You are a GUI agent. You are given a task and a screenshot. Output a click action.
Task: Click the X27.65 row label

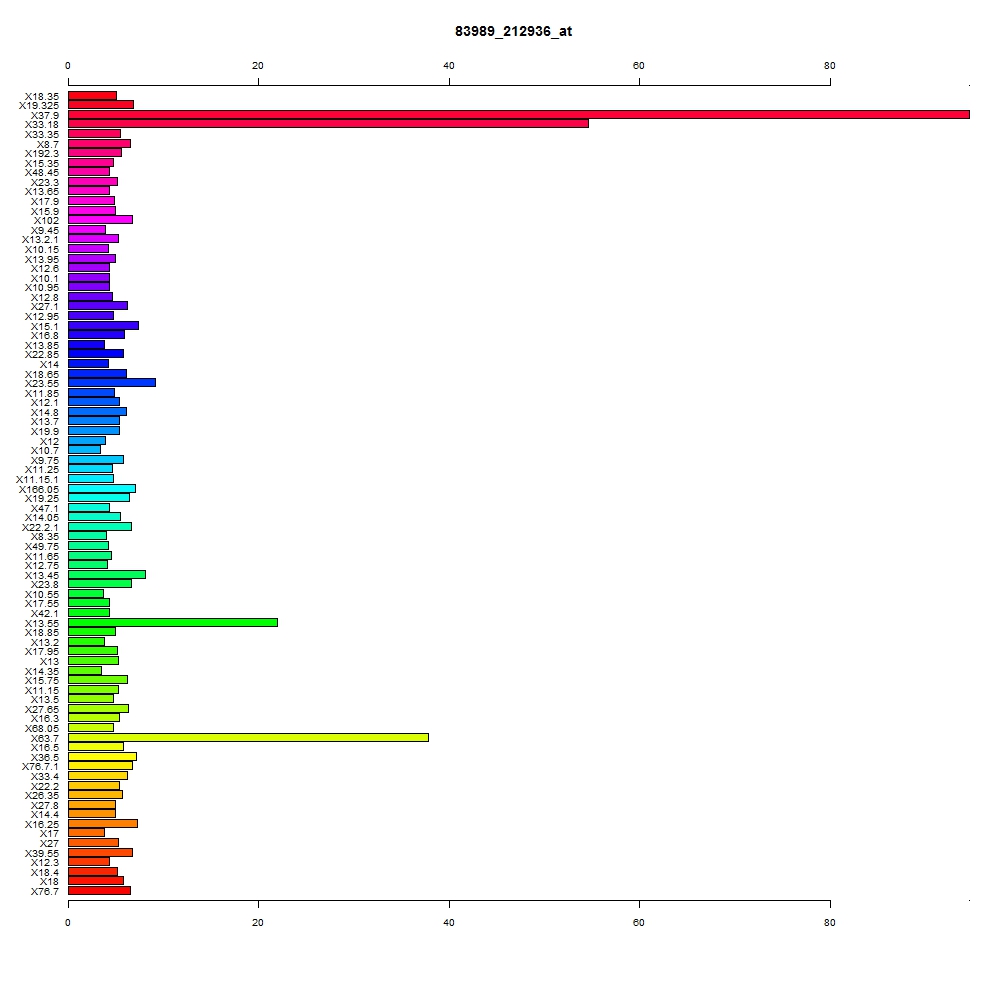[41, 709]
